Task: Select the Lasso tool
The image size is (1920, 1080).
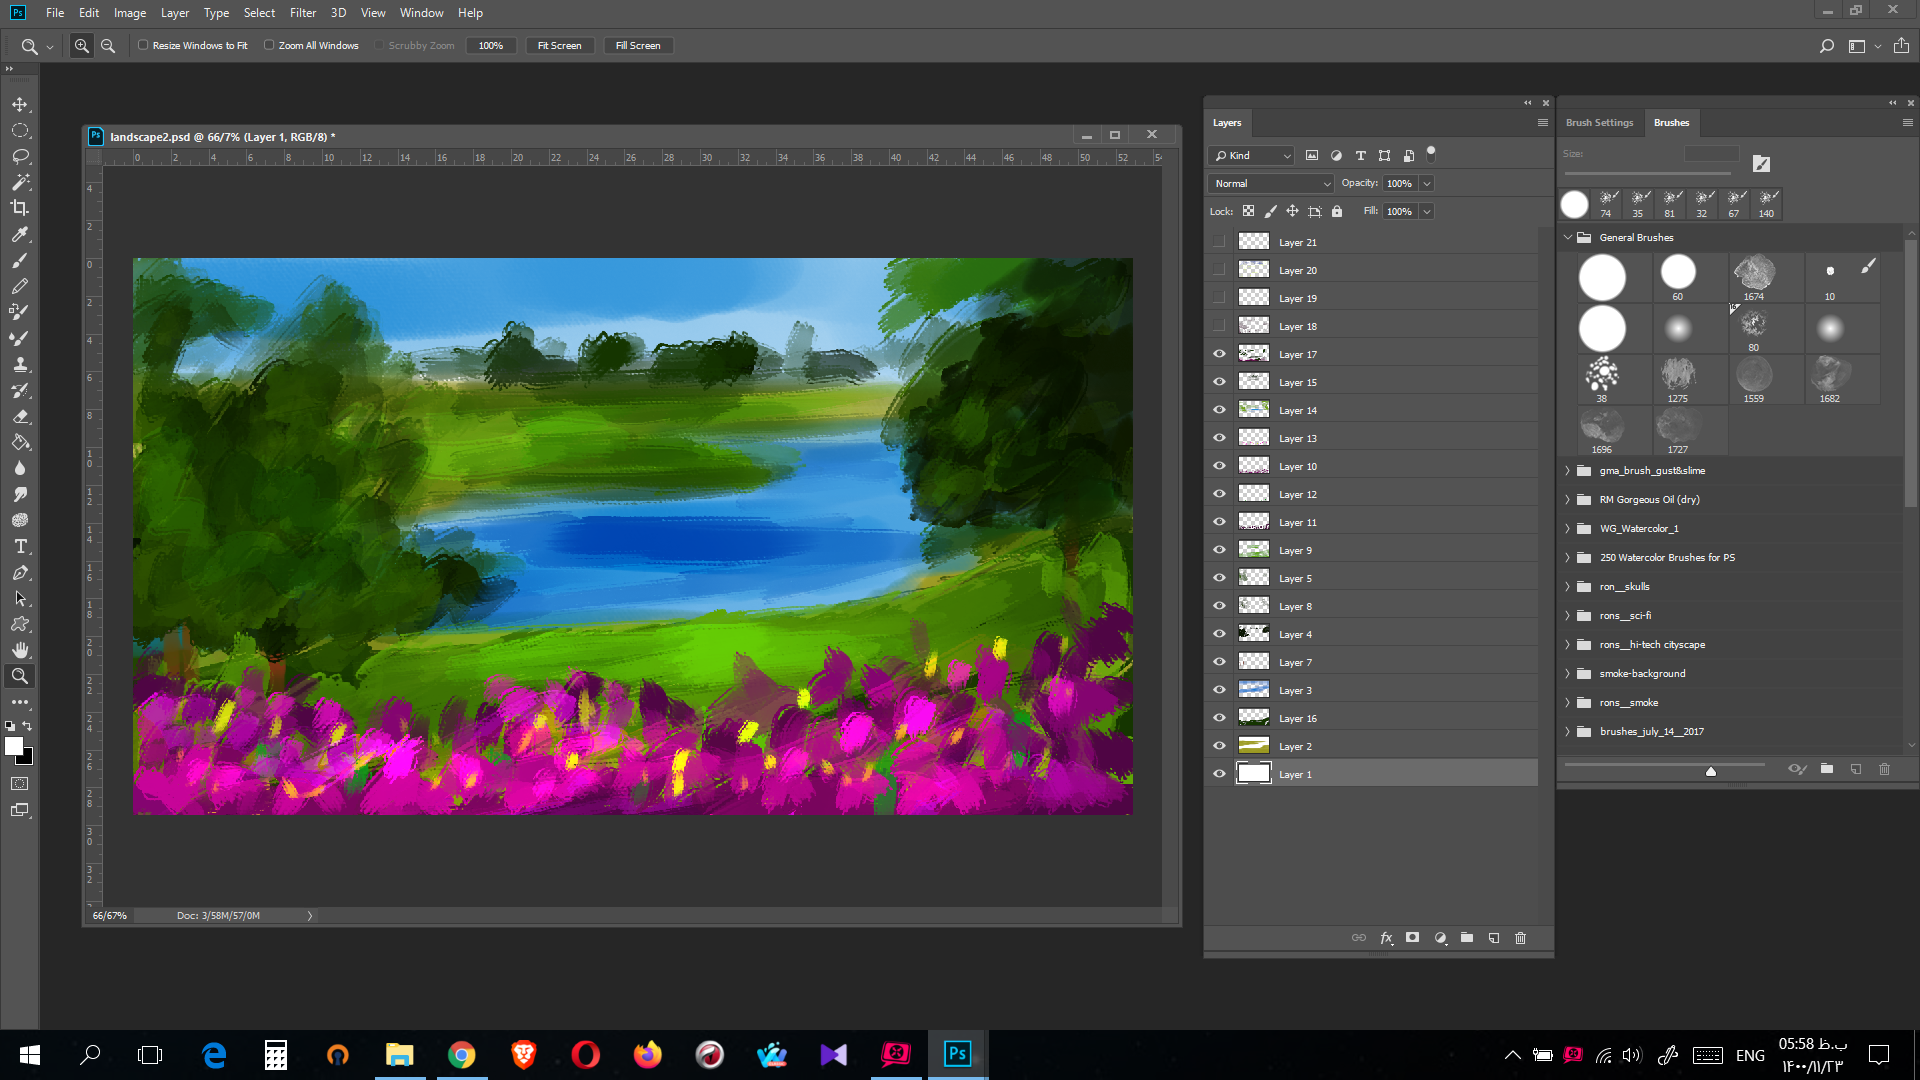Action: pyautogui.click(x=20, y=156)
